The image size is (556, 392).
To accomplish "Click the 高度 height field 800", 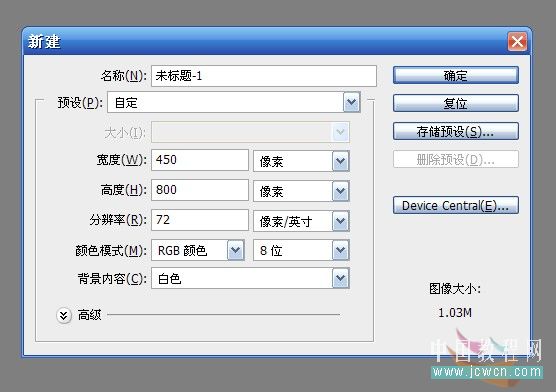I will (200, 190).
